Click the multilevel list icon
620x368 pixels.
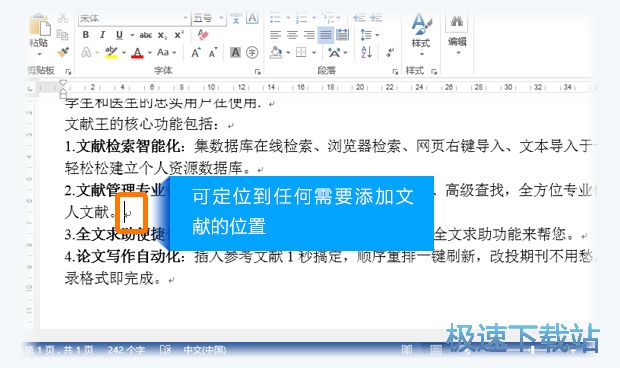(x=327, y=18)
